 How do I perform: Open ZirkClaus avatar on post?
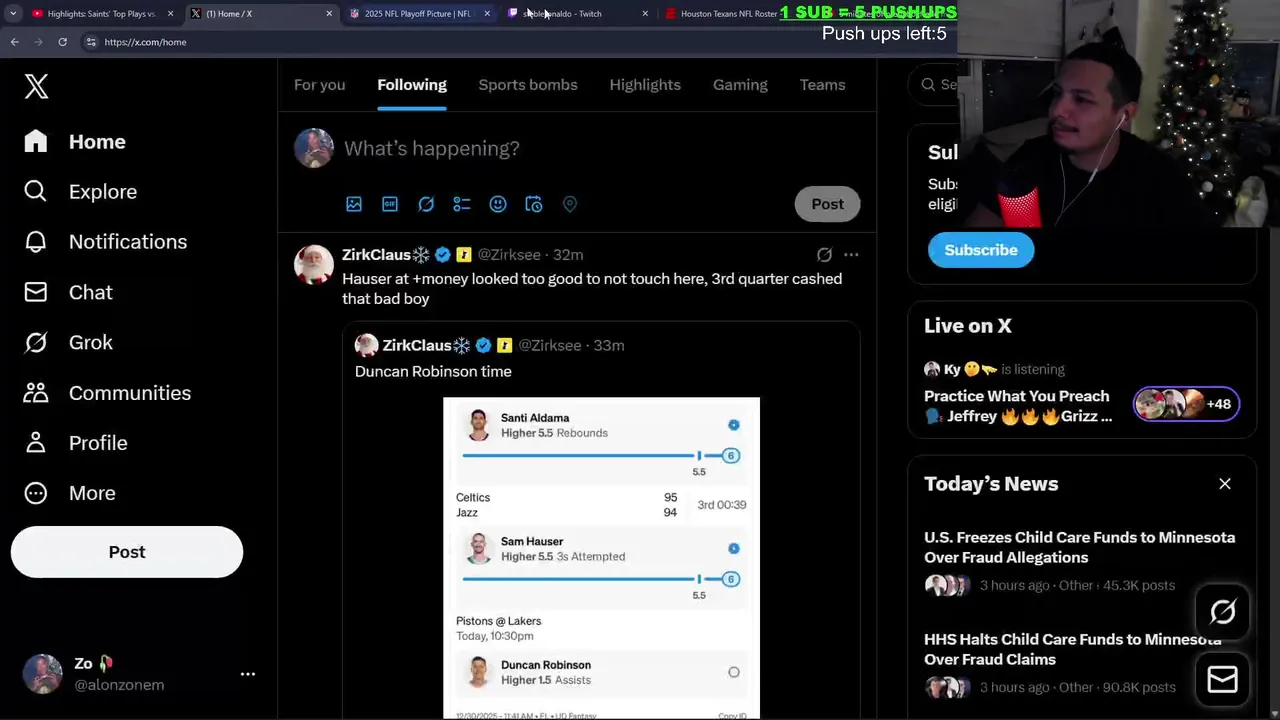click(x=313, y=264)
